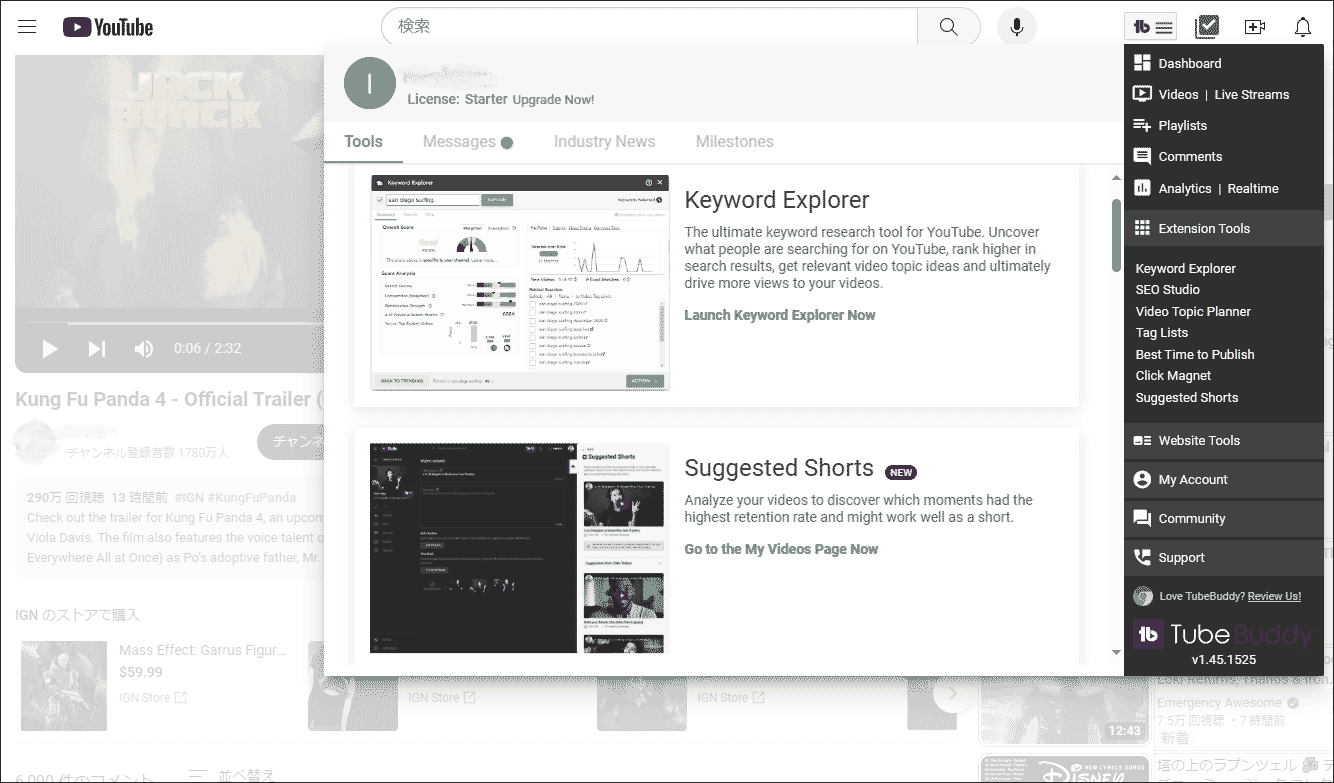Click the panel scroll down arrow
The width and height of the screenshot is (1334, 783).
pos(1116,653)
